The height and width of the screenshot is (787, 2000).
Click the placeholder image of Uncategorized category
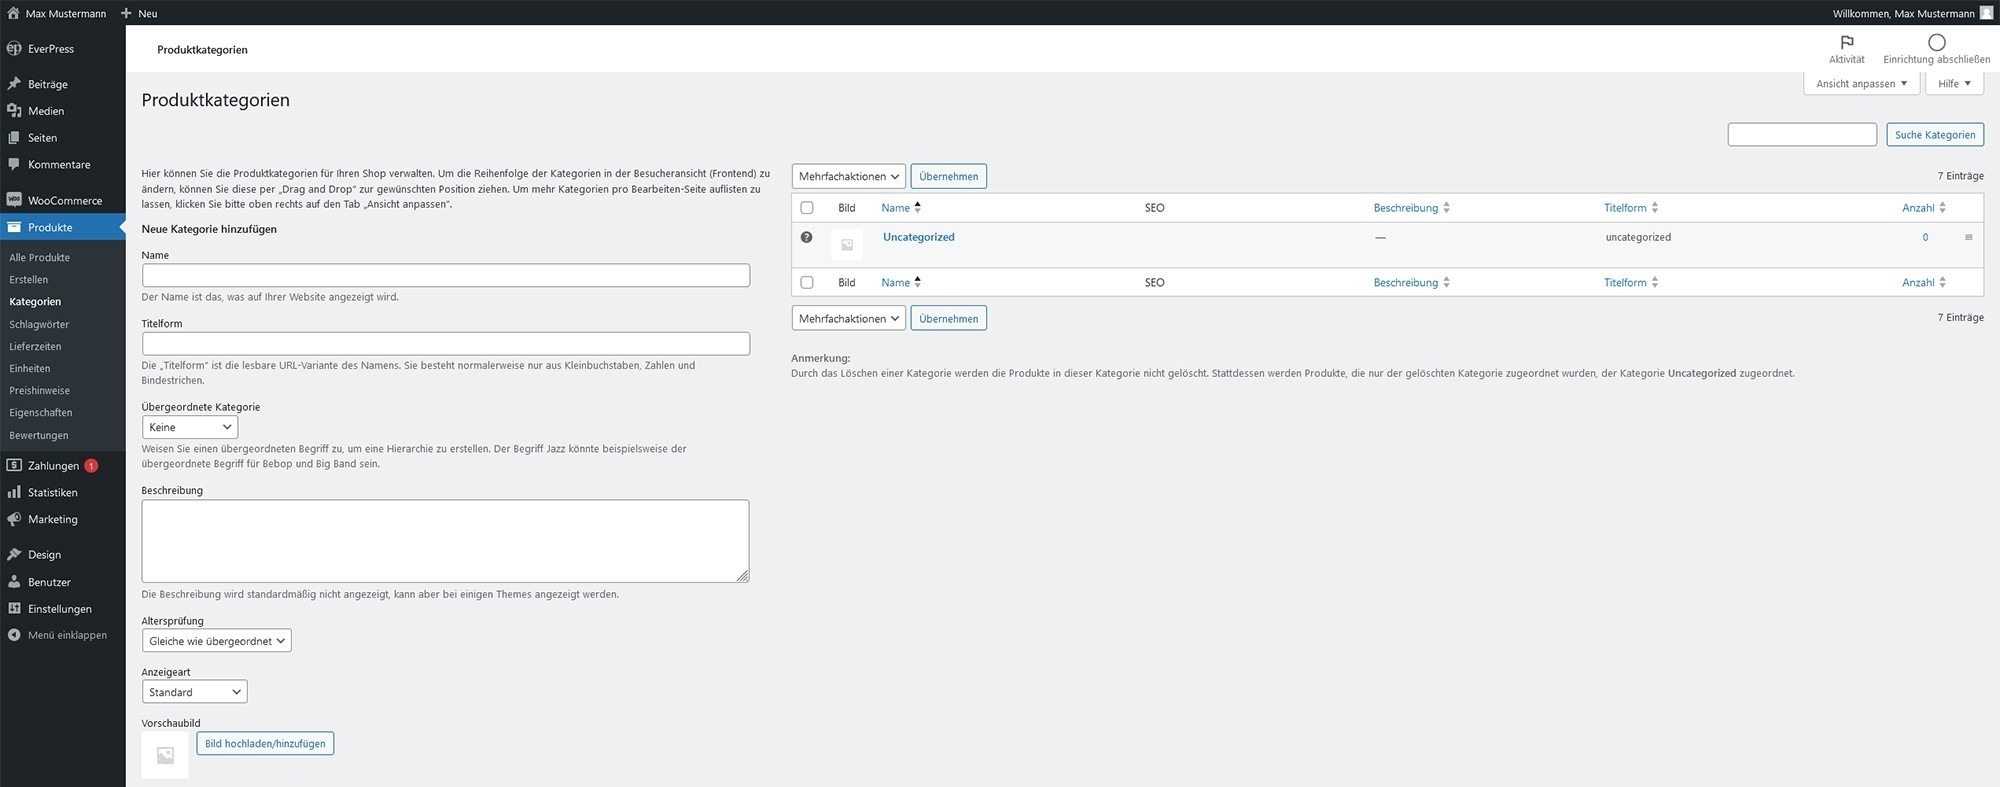846,245
